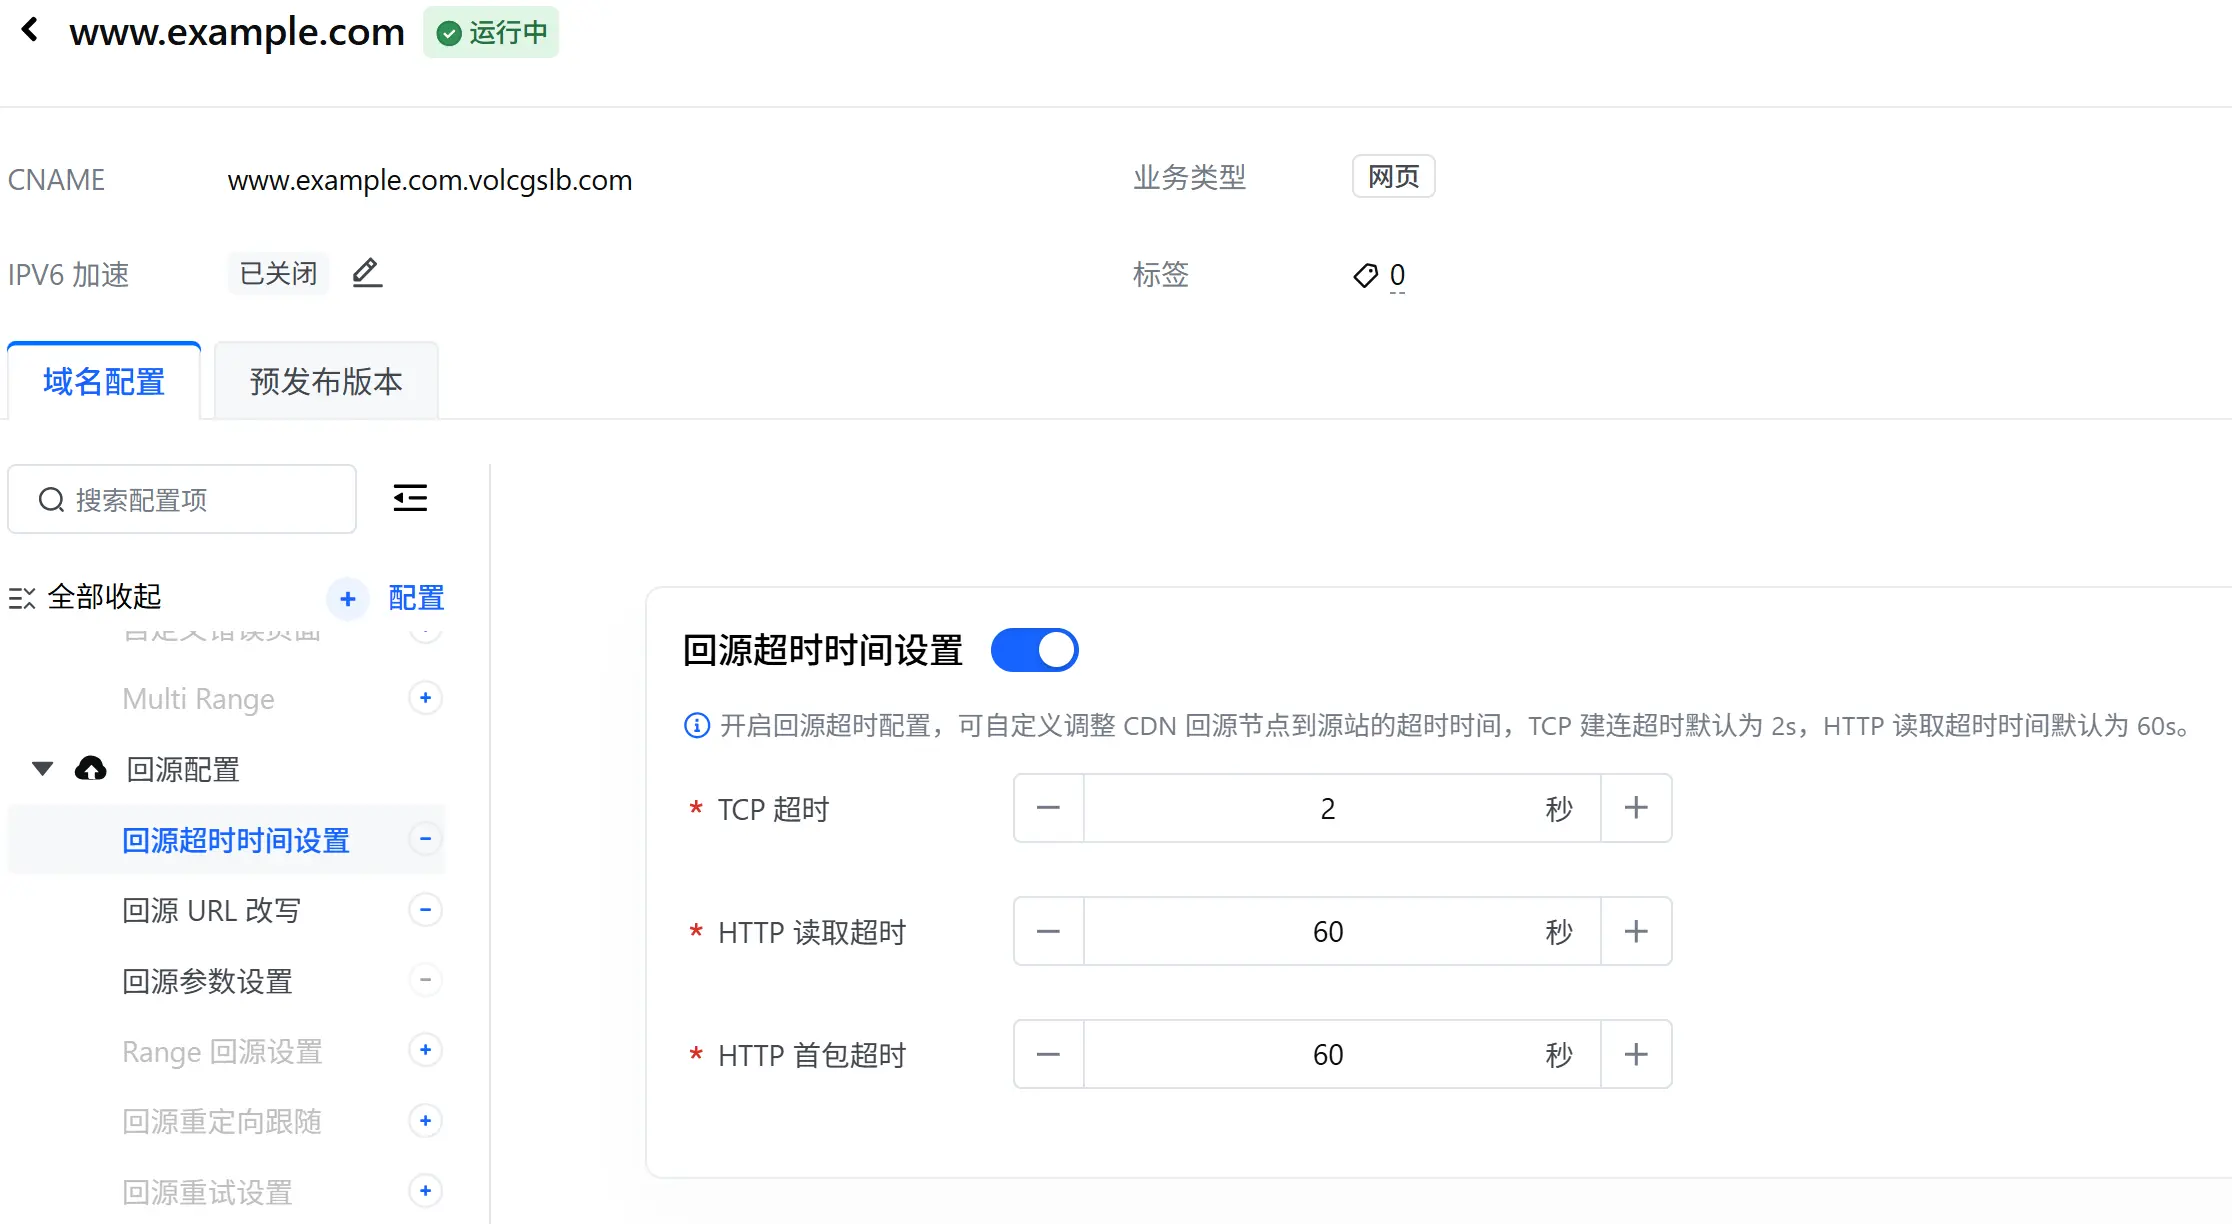Screen dimensions: 2232x1224
Task: Click the cloud icon of 回源配置
Action: point(91,769)
